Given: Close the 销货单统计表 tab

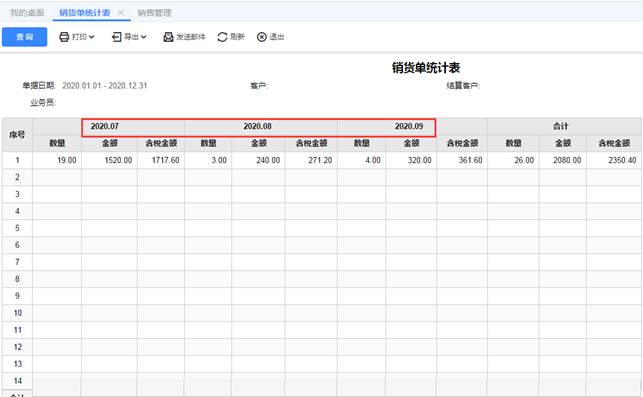Looking at the screenshot, I should pyautogui.click(x=121, y=13).
